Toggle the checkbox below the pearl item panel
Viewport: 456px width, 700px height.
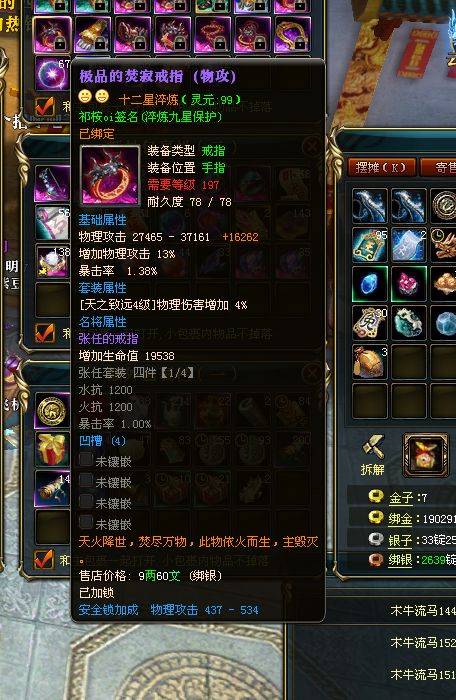[x=45, y=333]
